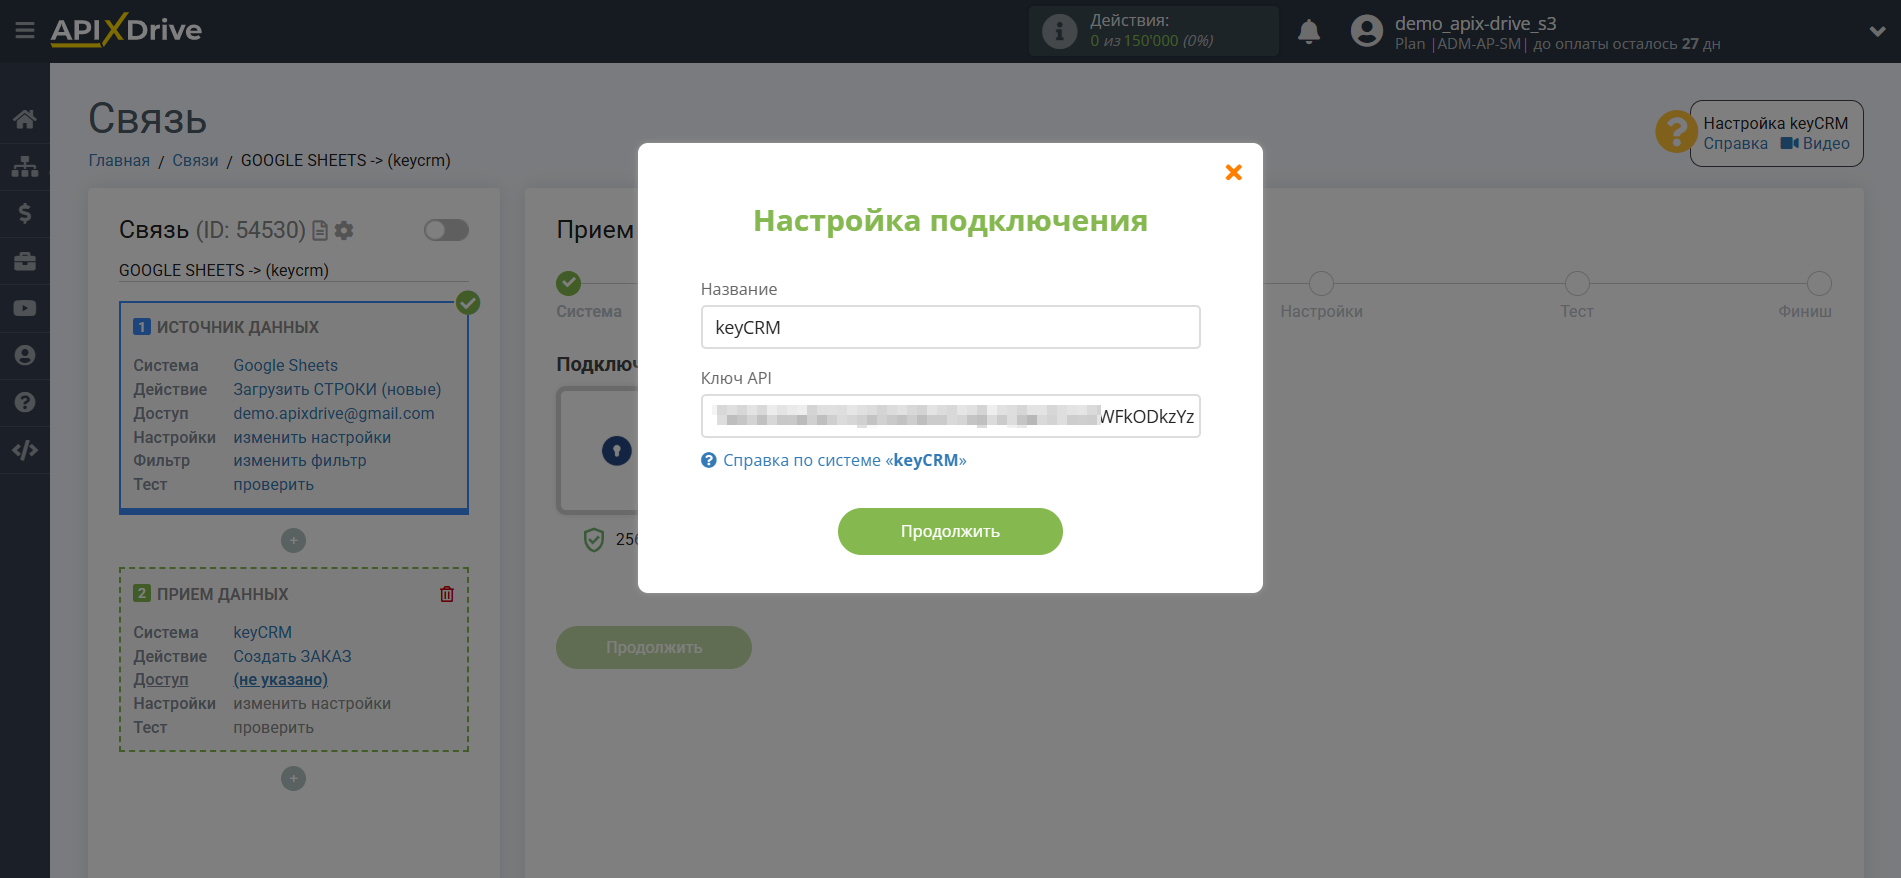The image size is (1901, 878).
Task: Click the large help question icon
Action: click(1676, 132)
